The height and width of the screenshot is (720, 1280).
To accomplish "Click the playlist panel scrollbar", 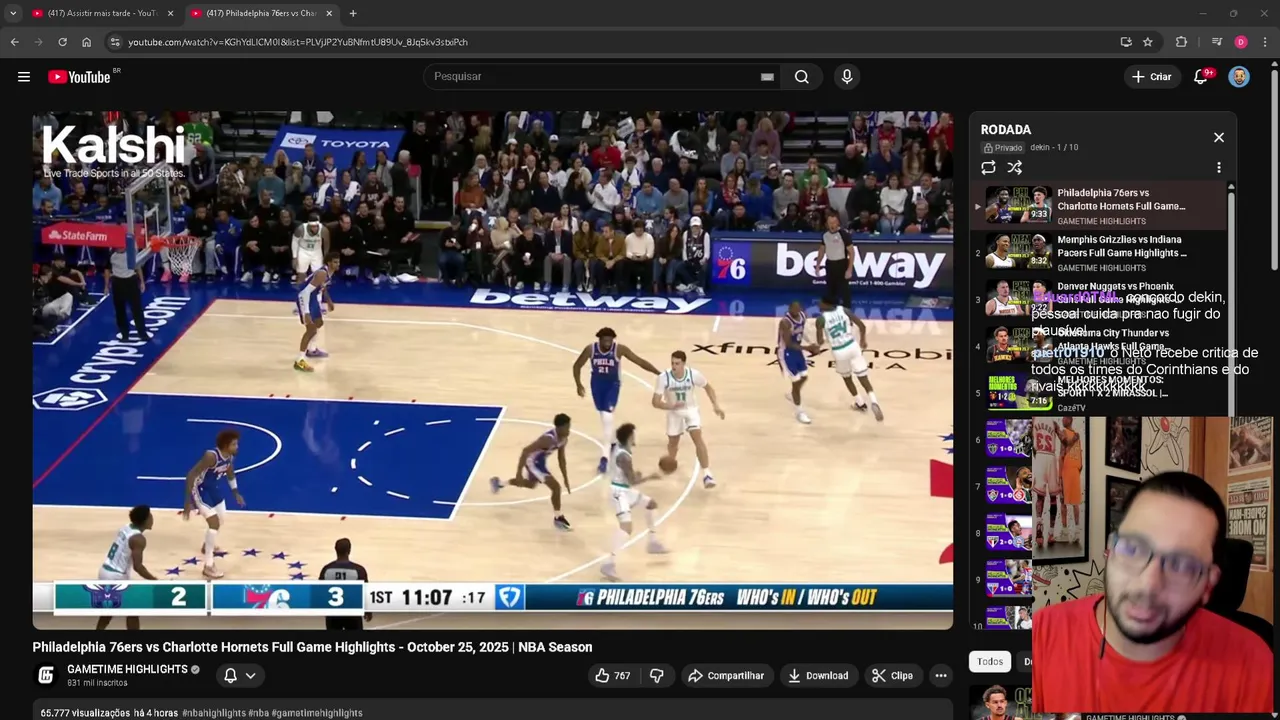I will click(x=1231, y=300).
